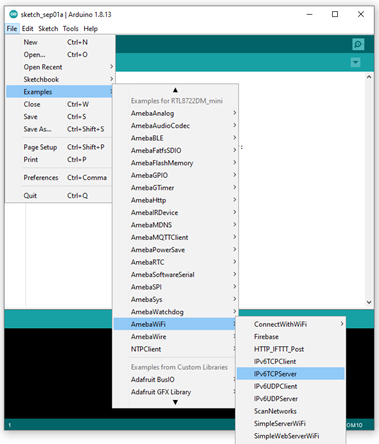
Task: Open the SimpleWebServerWiFi example
Action: tap(291, 436)
